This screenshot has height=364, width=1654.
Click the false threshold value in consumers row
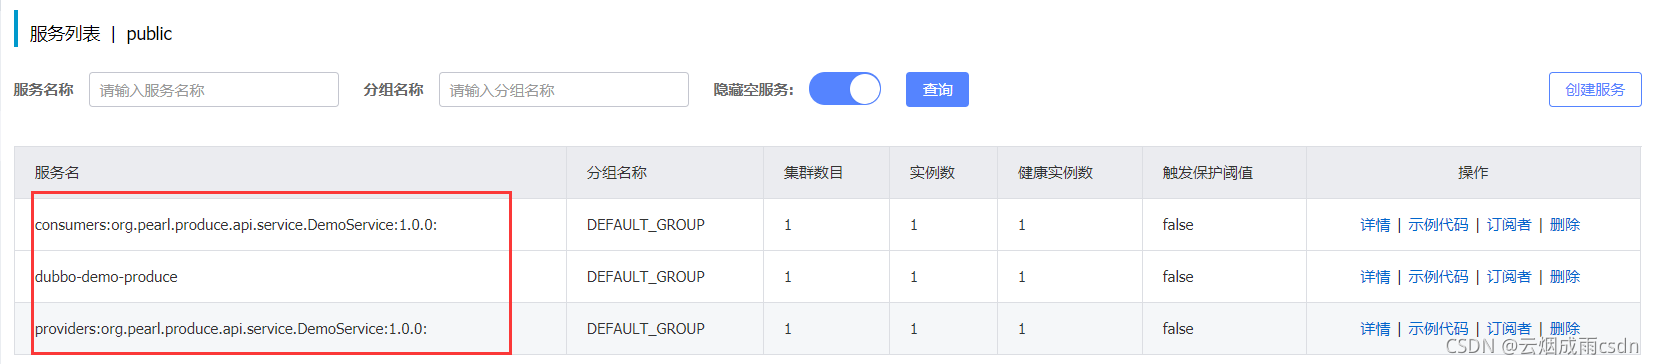1178,225
